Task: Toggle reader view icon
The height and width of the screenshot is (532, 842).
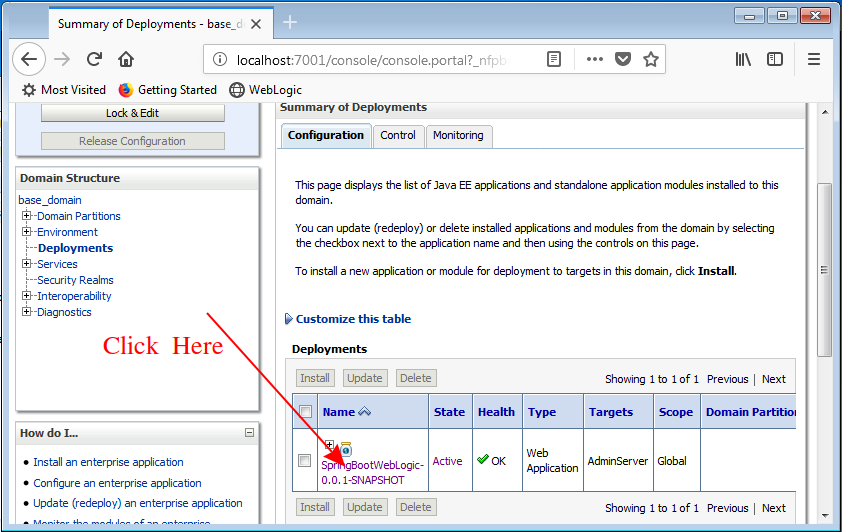Action: point(554,59)
